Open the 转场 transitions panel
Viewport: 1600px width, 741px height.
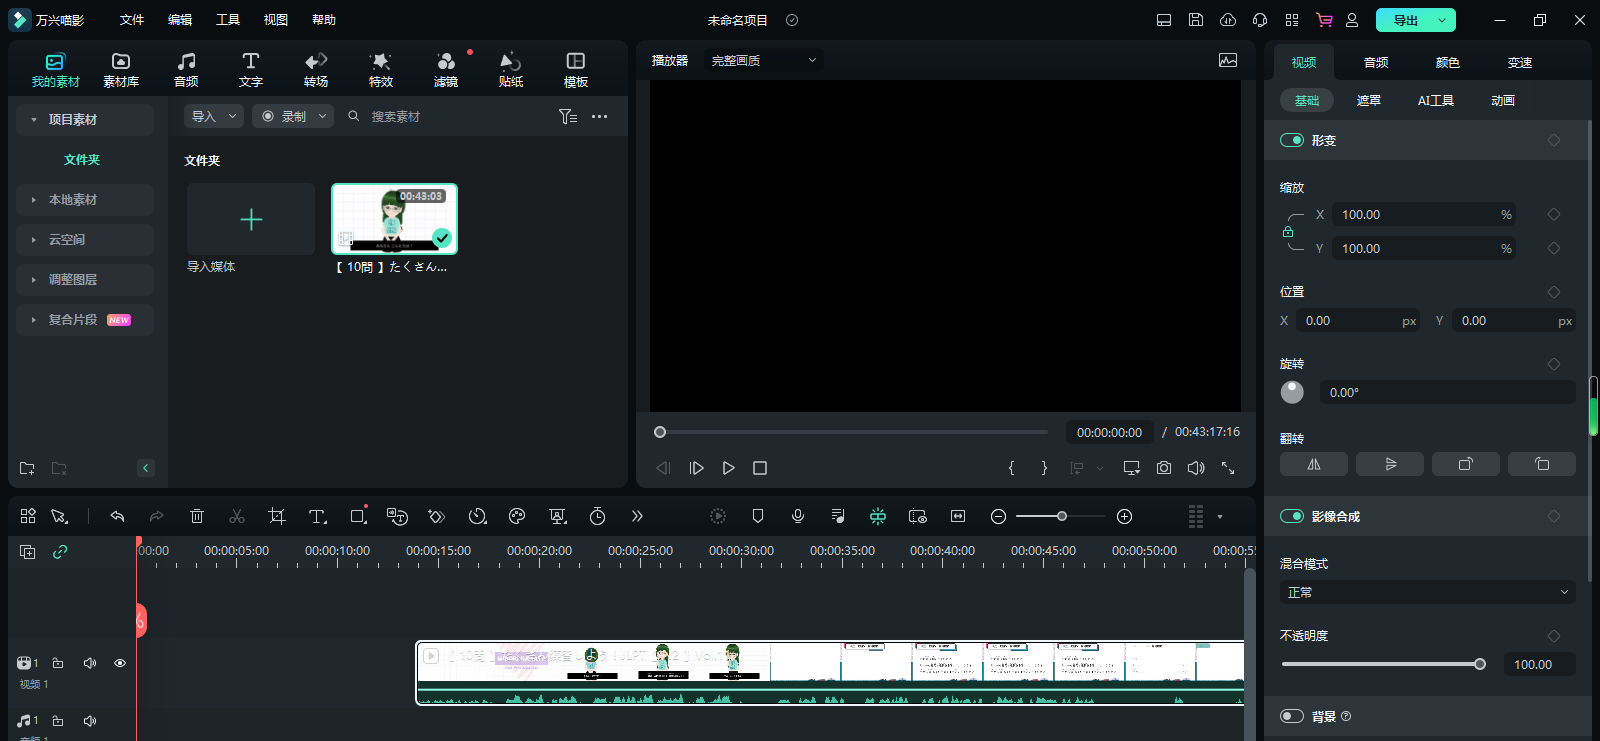coord(316,70)
